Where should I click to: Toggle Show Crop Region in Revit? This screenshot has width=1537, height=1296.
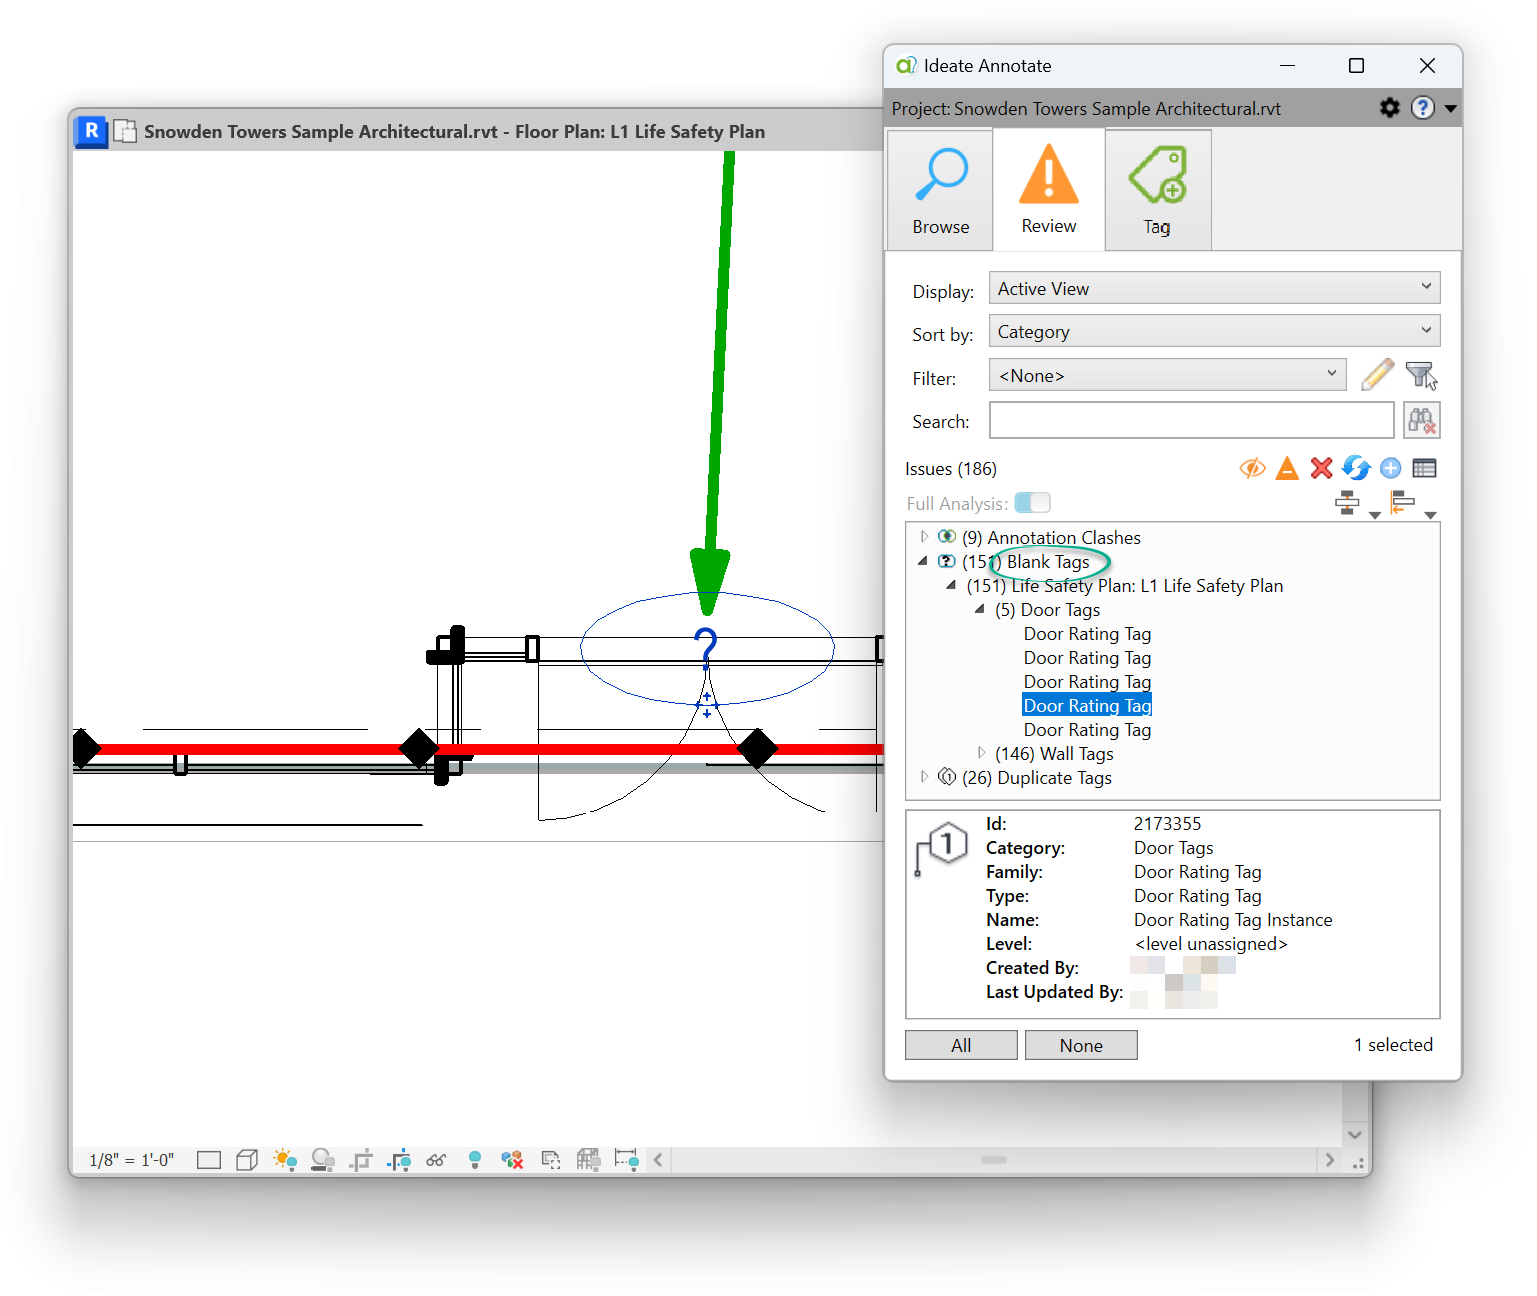click(399, 1160)
